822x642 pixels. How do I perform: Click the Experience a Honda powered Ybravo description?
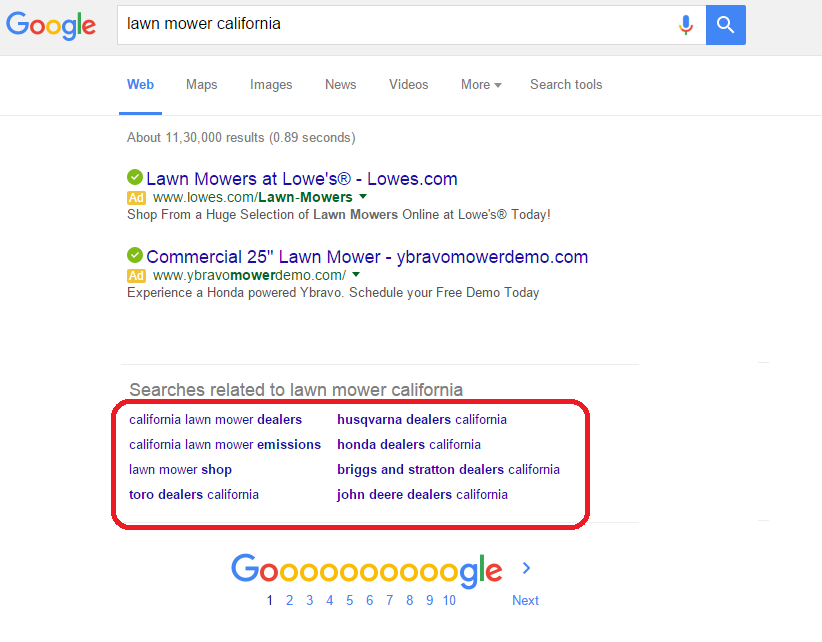point(333,293)
